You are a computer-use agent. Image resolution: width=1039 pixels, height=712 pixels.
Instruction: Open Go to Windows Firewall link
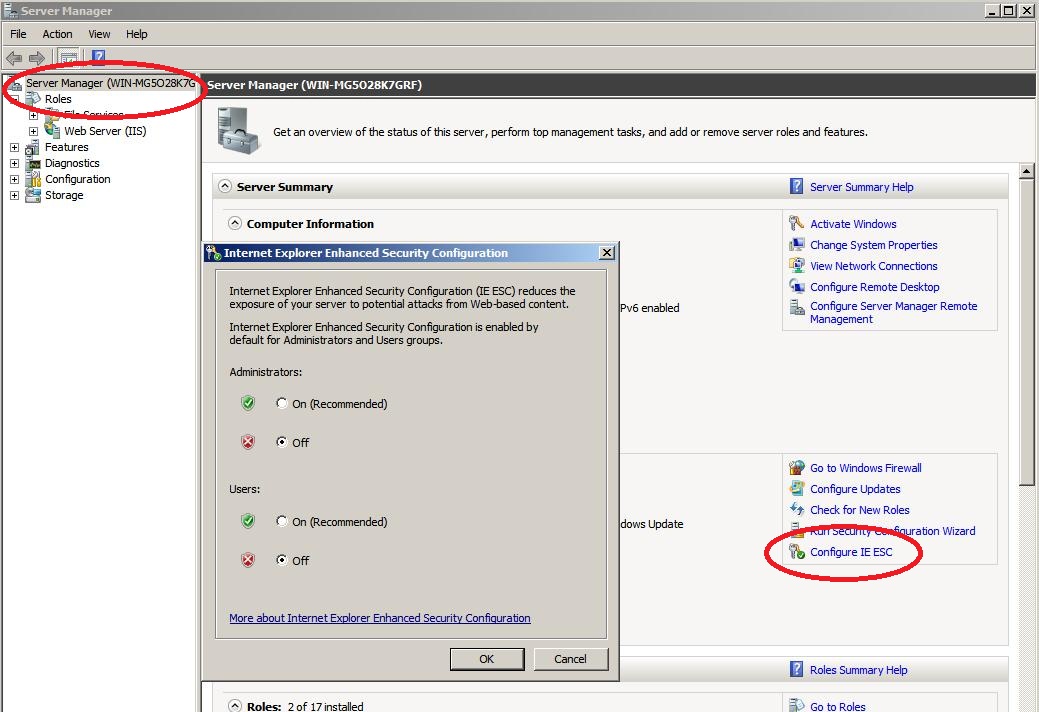pyautogui.click(x=865, y=468)
